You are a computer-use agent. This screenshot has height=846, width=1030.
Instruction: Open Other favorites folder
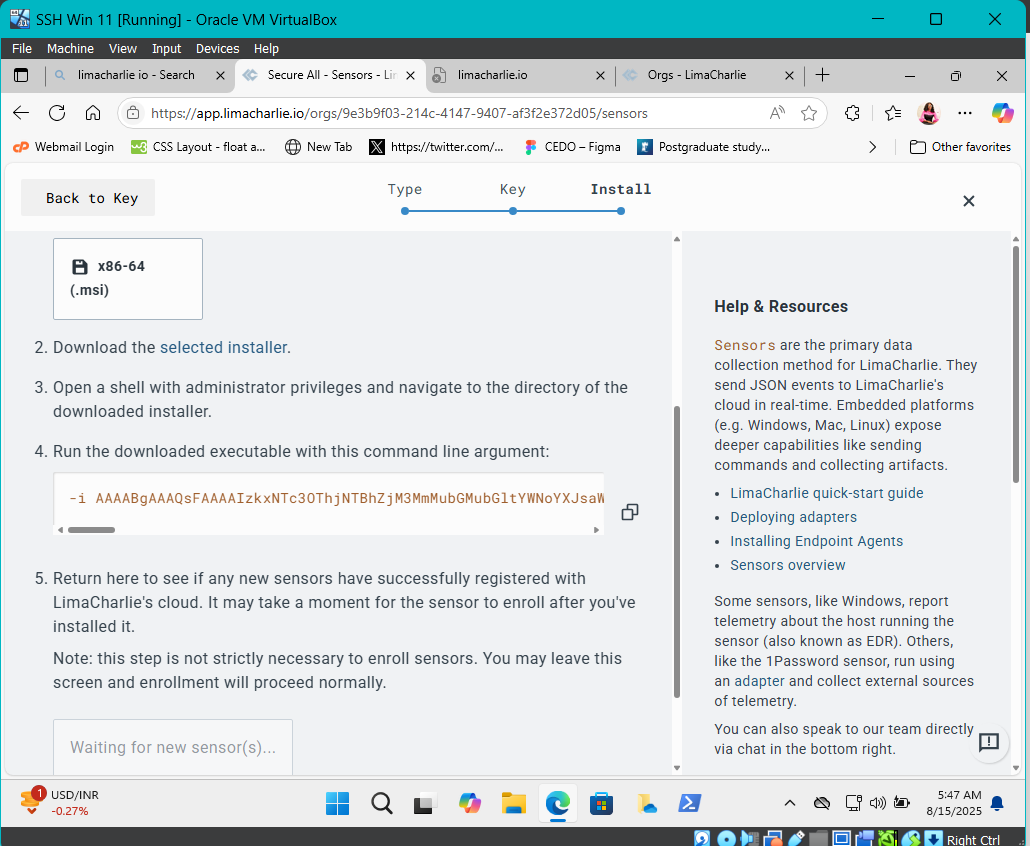[960, 147]
